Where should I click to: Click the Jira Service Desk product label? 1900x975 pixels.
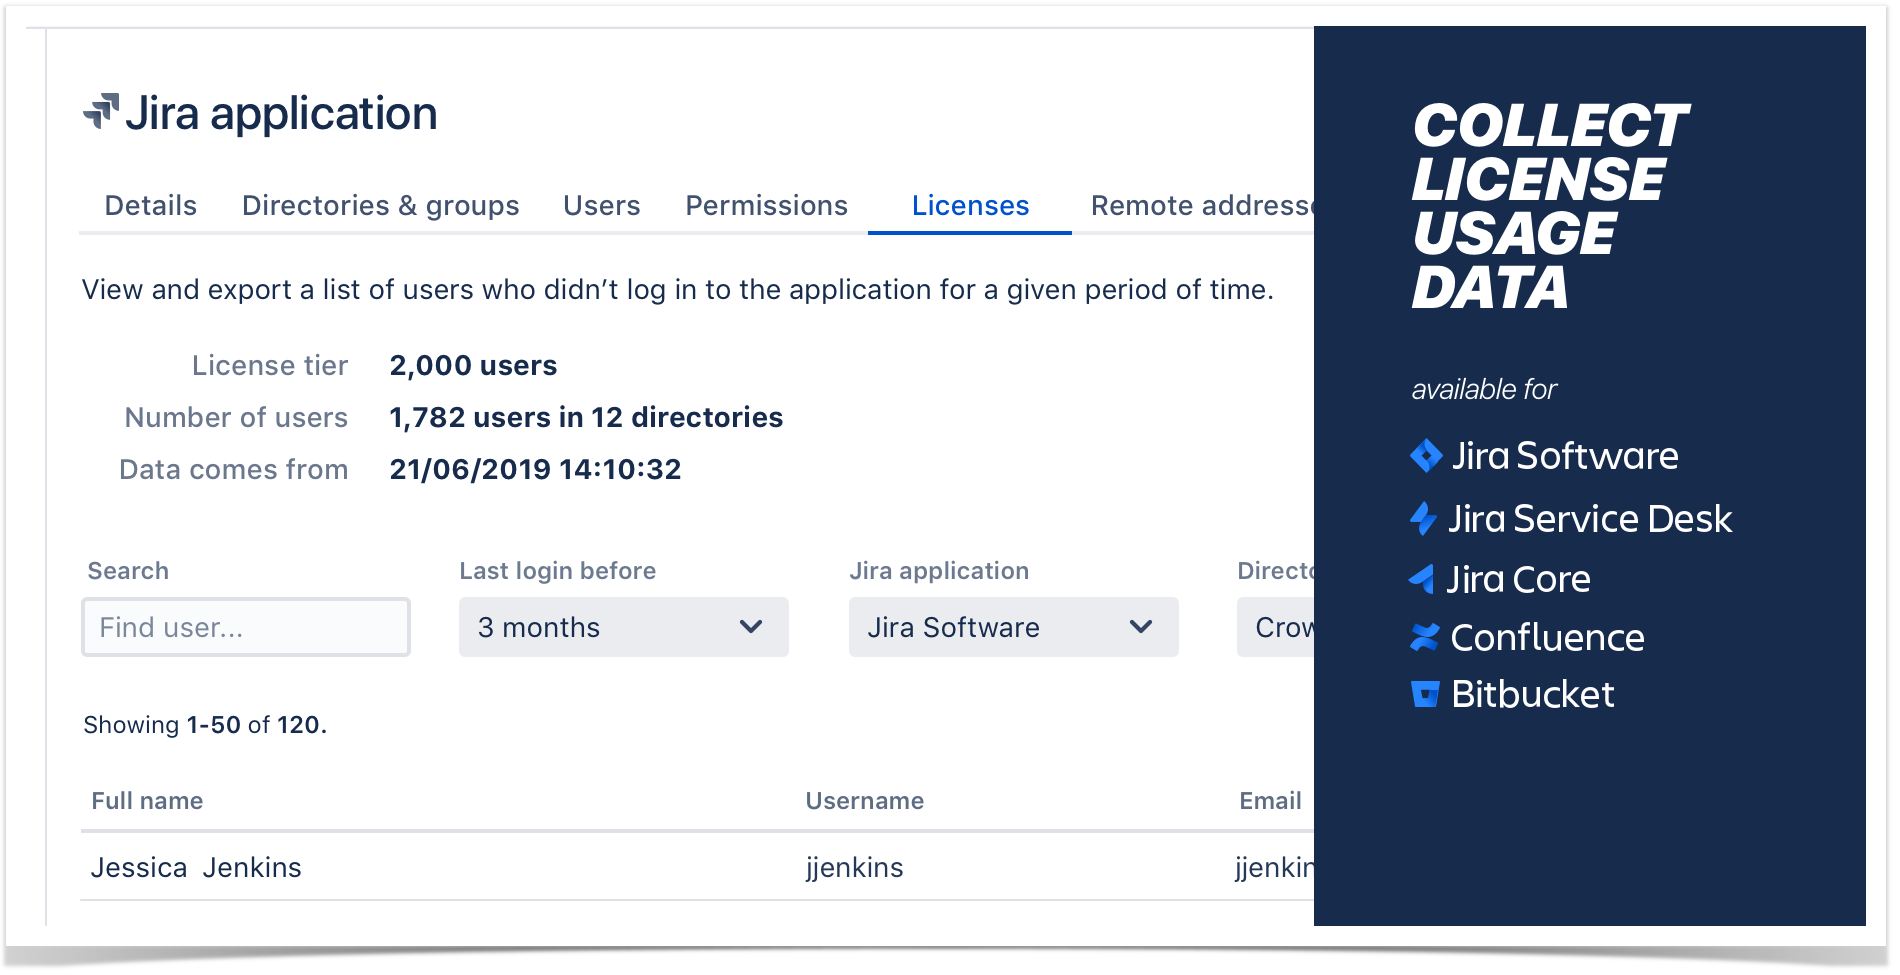pyautogui.click(x=1590, y=519)
